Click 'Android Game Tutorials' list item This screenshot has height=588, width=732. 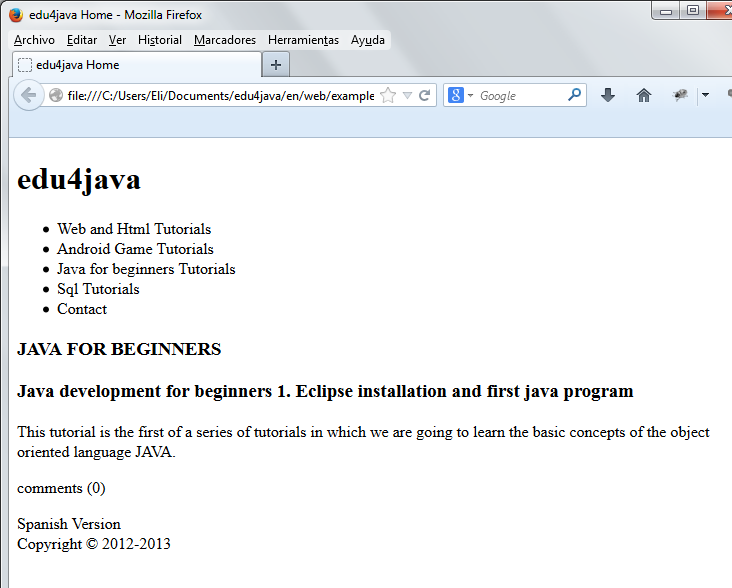pos(135,249)
